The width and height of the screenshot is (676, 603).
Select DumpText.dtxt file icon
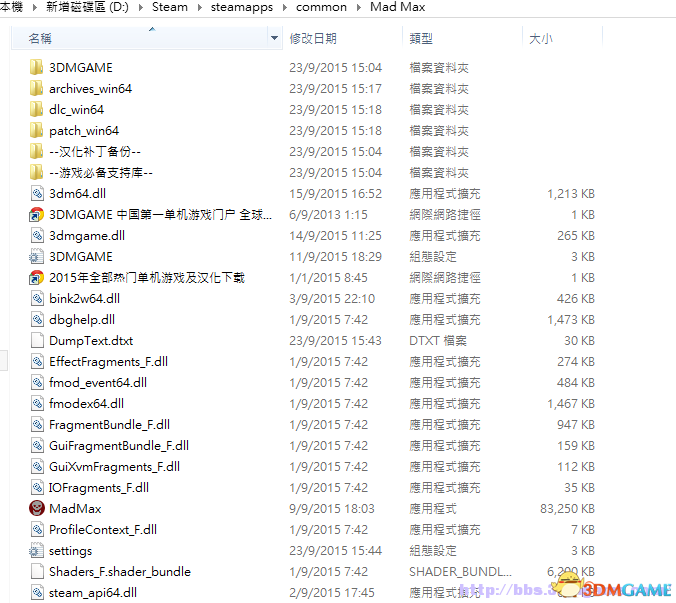point(37,341)
